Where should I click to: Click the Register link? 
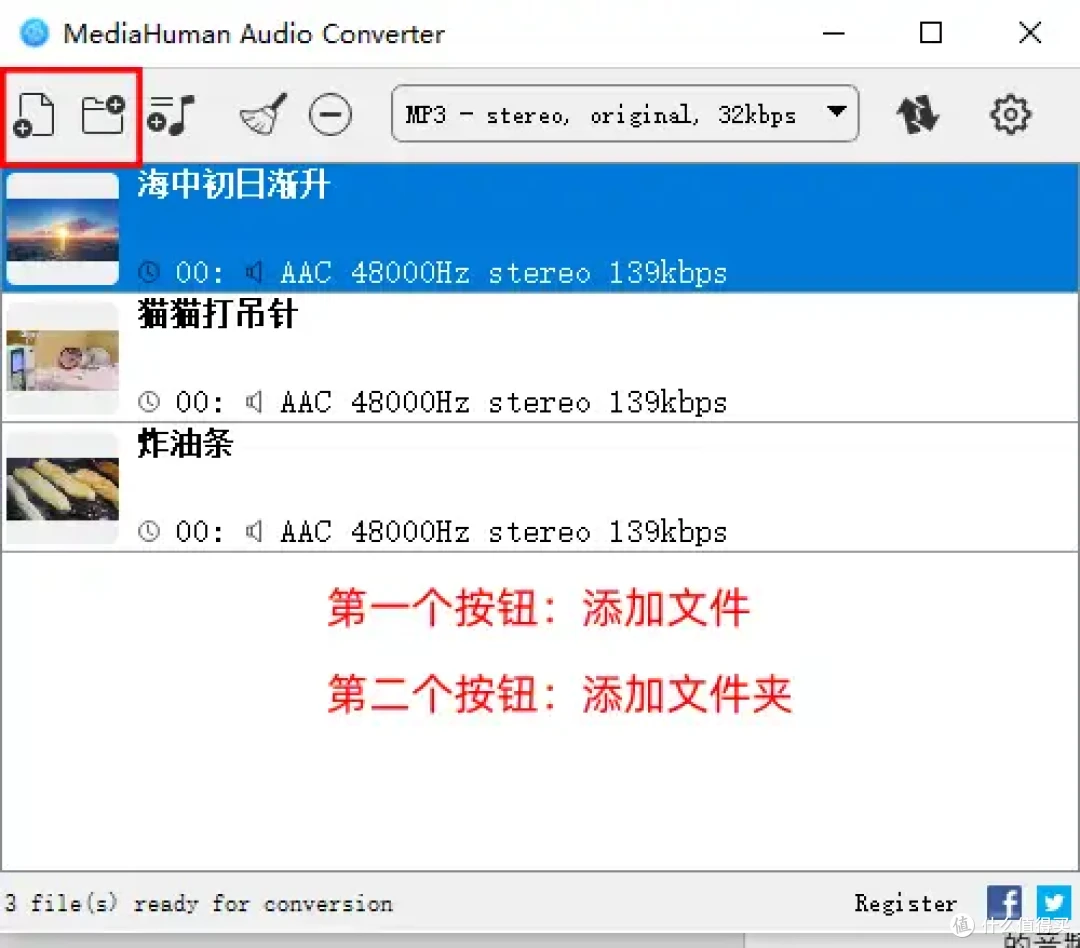[906, 903]
